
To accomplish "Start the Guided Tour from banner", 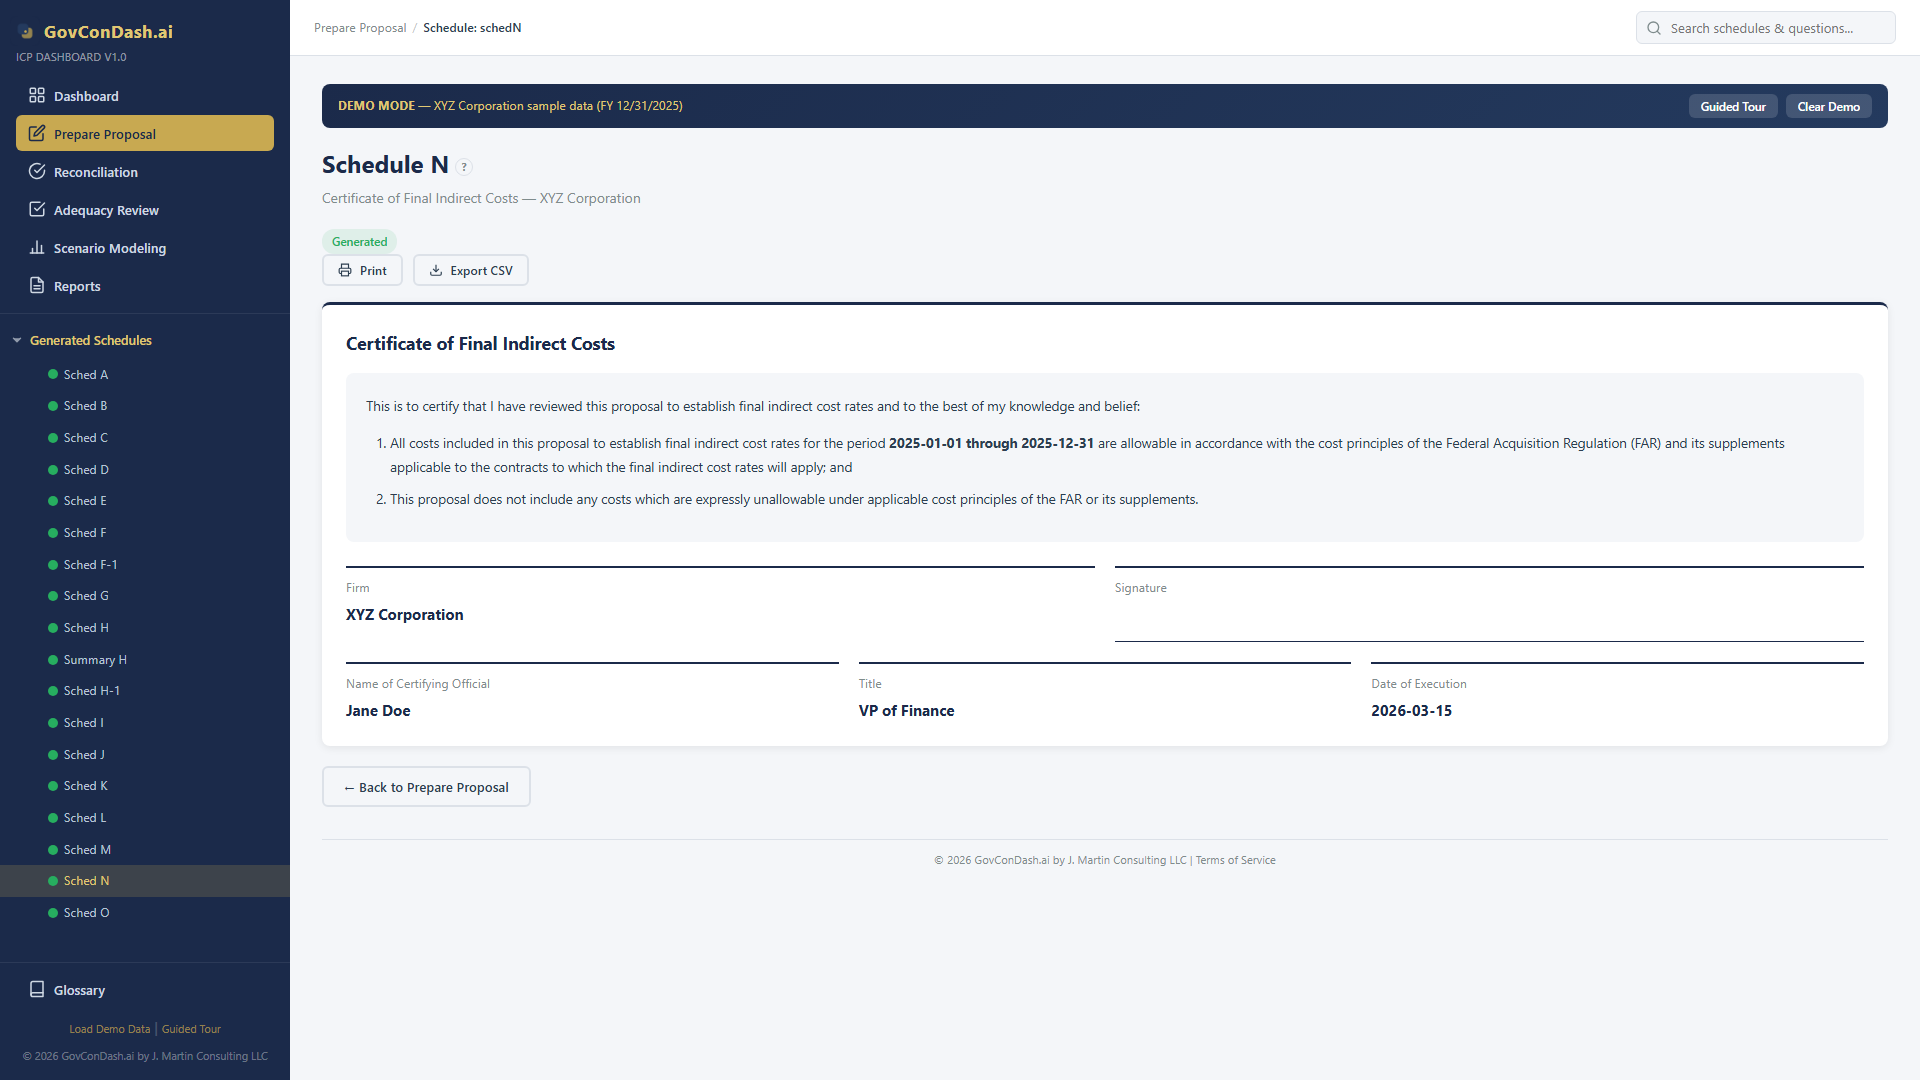I will tap(1732, 107).
